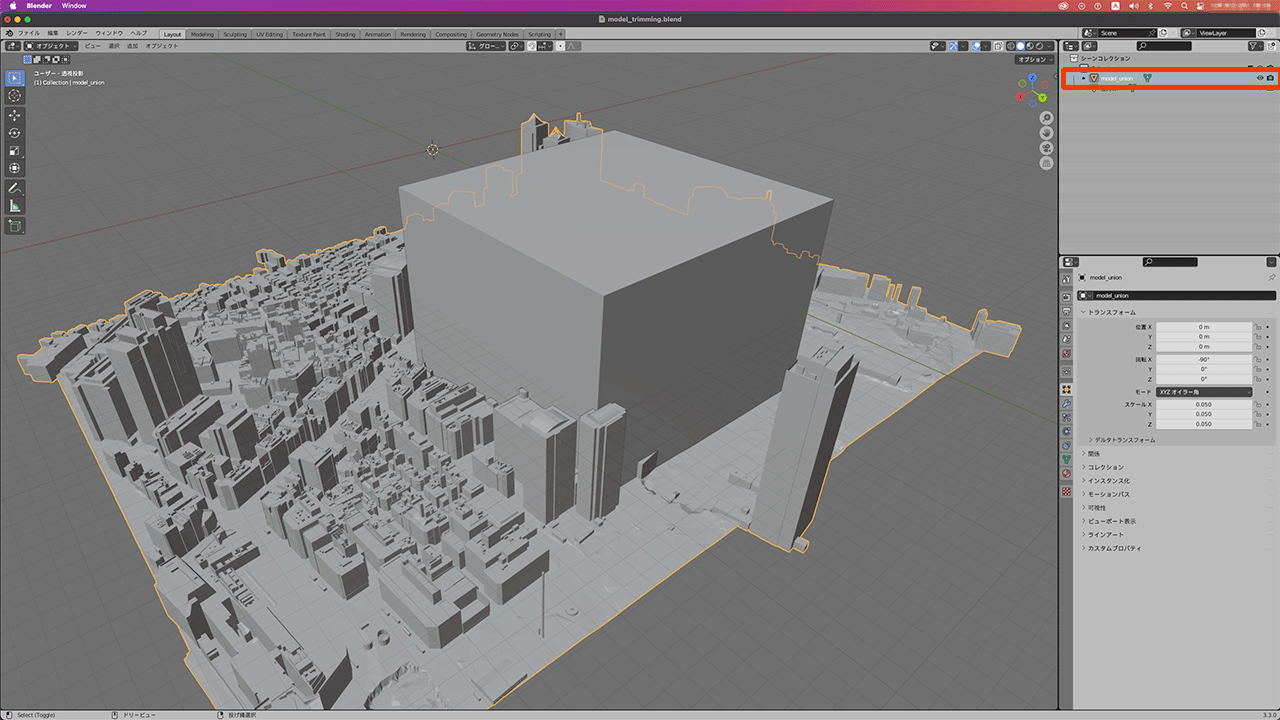Viewport: 1280px width, 720px height.
Task: Switch to solid shading mode
Action: pos(1020,46)
